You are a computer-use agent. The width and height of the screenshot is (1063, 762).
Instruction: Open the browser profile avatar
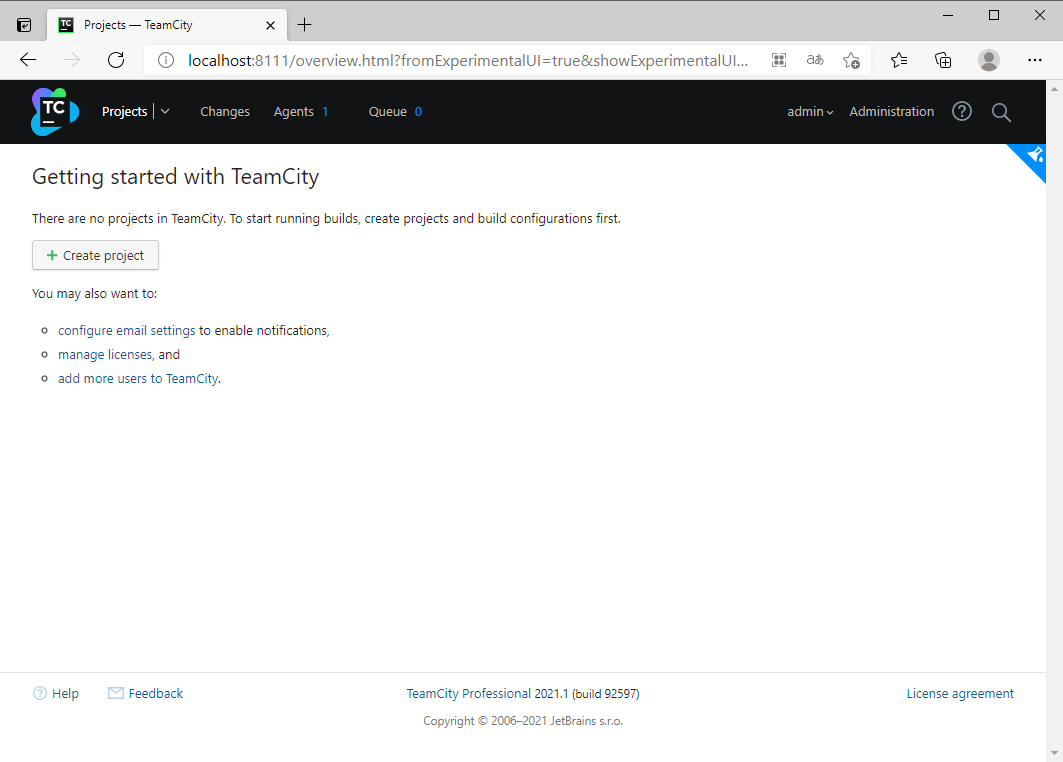988,60
